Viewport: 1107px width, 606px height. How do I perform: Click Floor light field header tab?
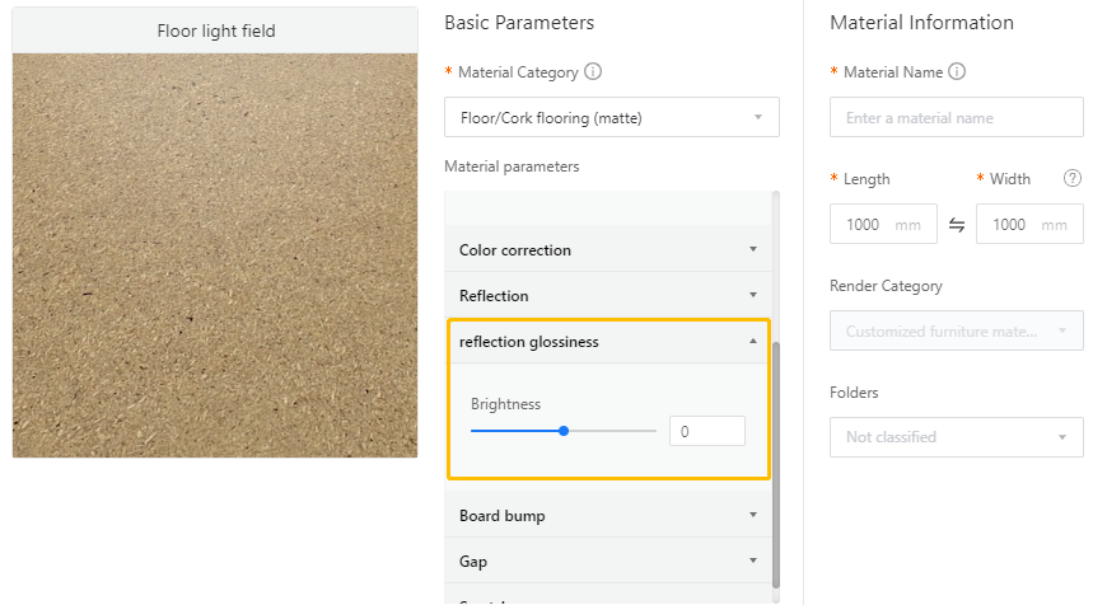coord(215,31)
